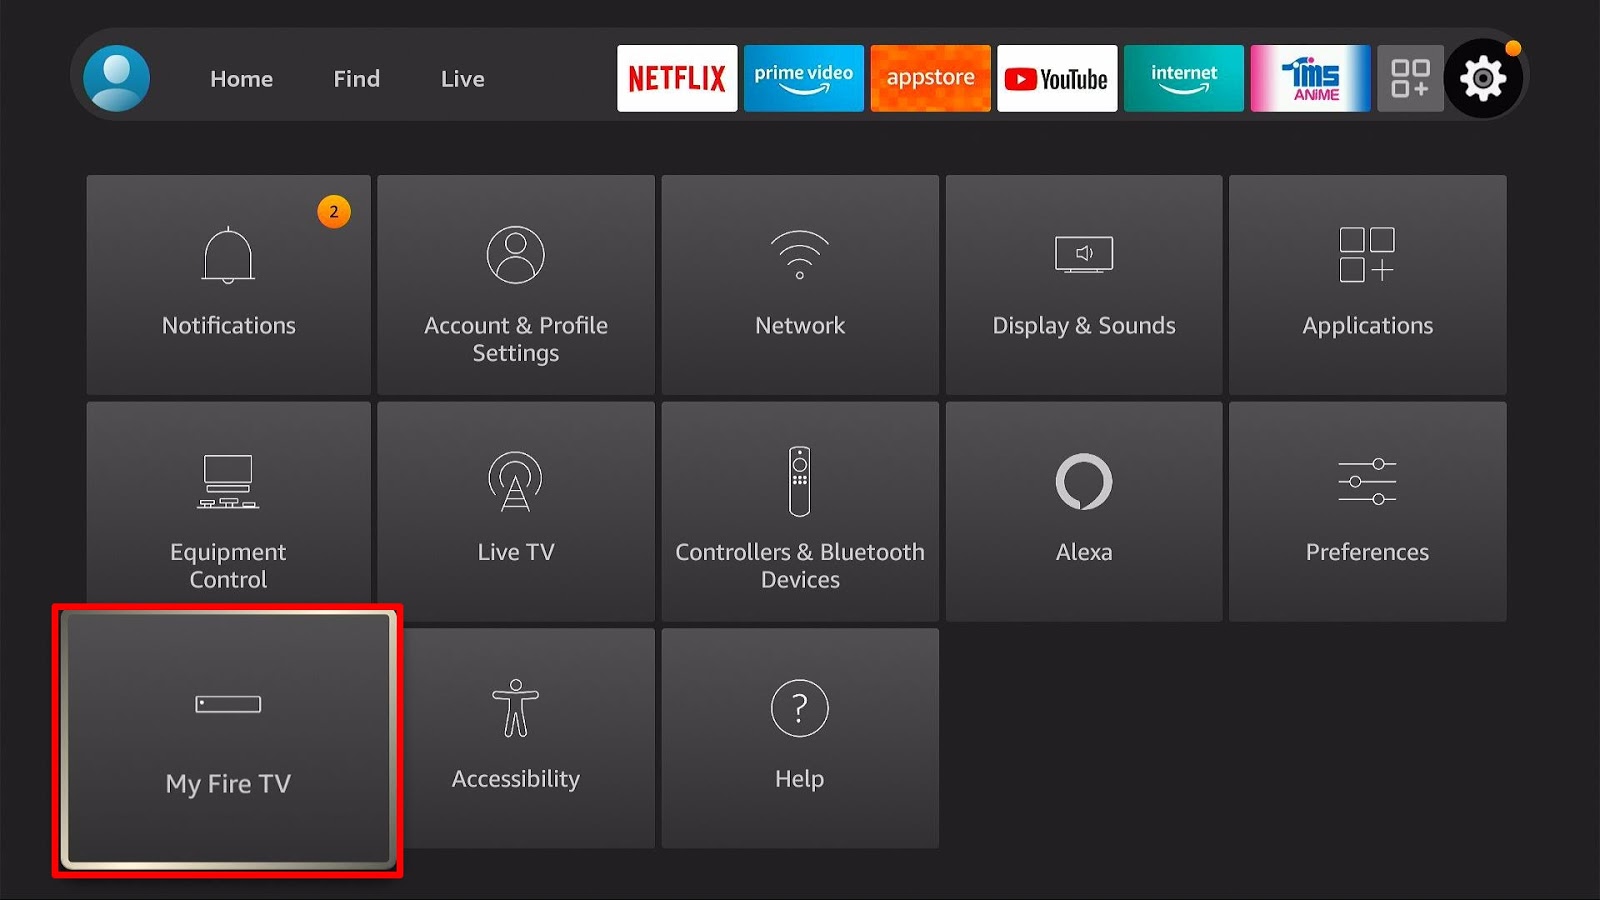Select the My Fire TV tile

(228, 740)
